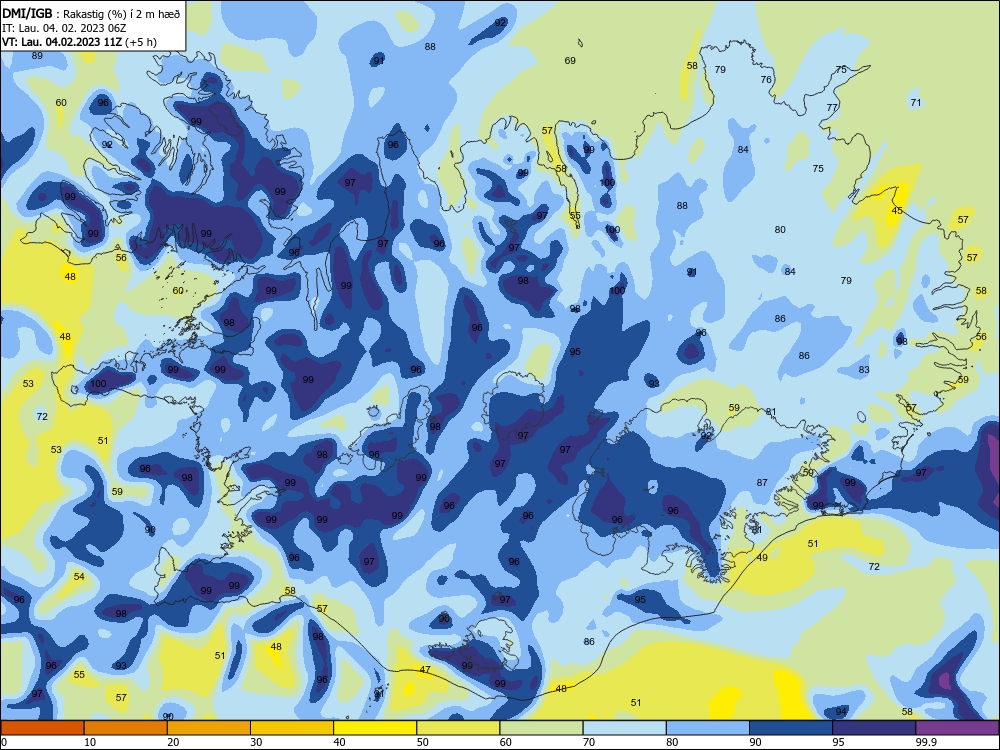Image resolution: width=1000 pixels, height=750 pixels.
Task: Choose the light green 60–70 legend swatch
Action: 541,728
